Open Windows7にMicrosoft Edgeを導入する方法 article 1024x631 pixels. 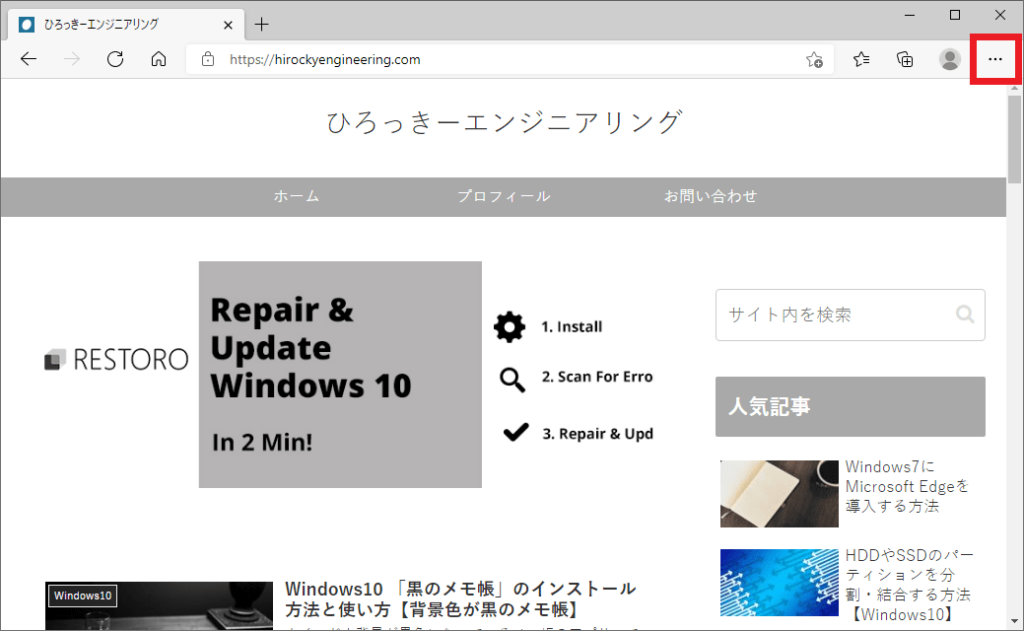click(x=907, y=487)
